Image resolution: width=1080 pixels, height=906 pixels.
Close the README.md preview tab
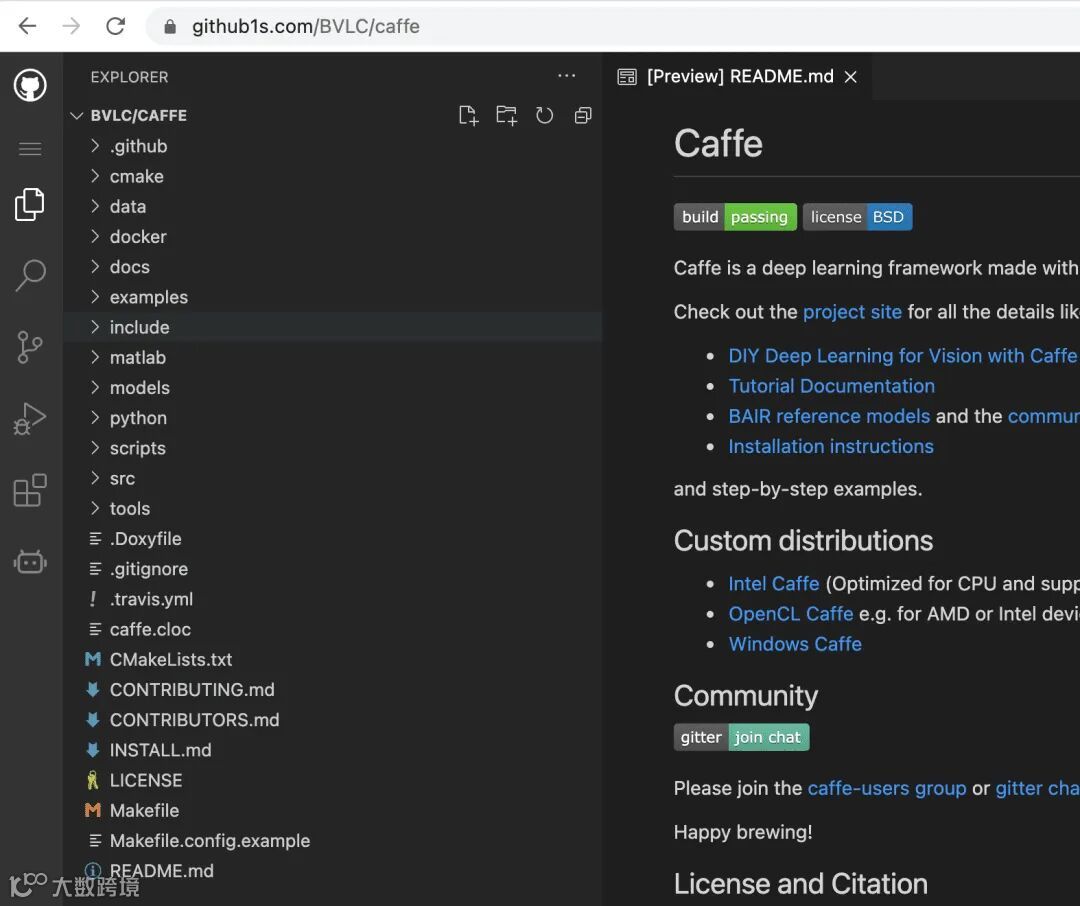[x=851, y=77]
